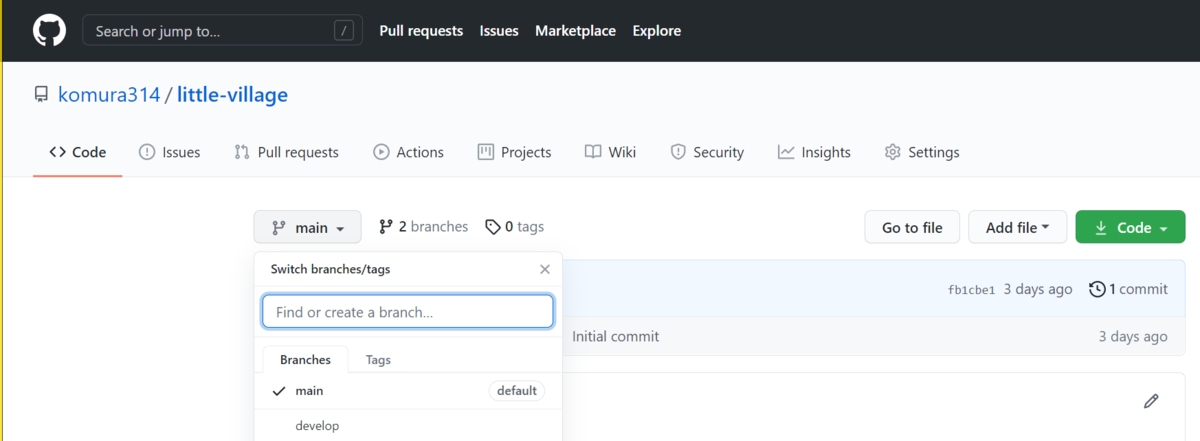Open the main branch dropdown
Image resolution: width=1200 pixels, height=441 pixels.
(x=308, y=227)
